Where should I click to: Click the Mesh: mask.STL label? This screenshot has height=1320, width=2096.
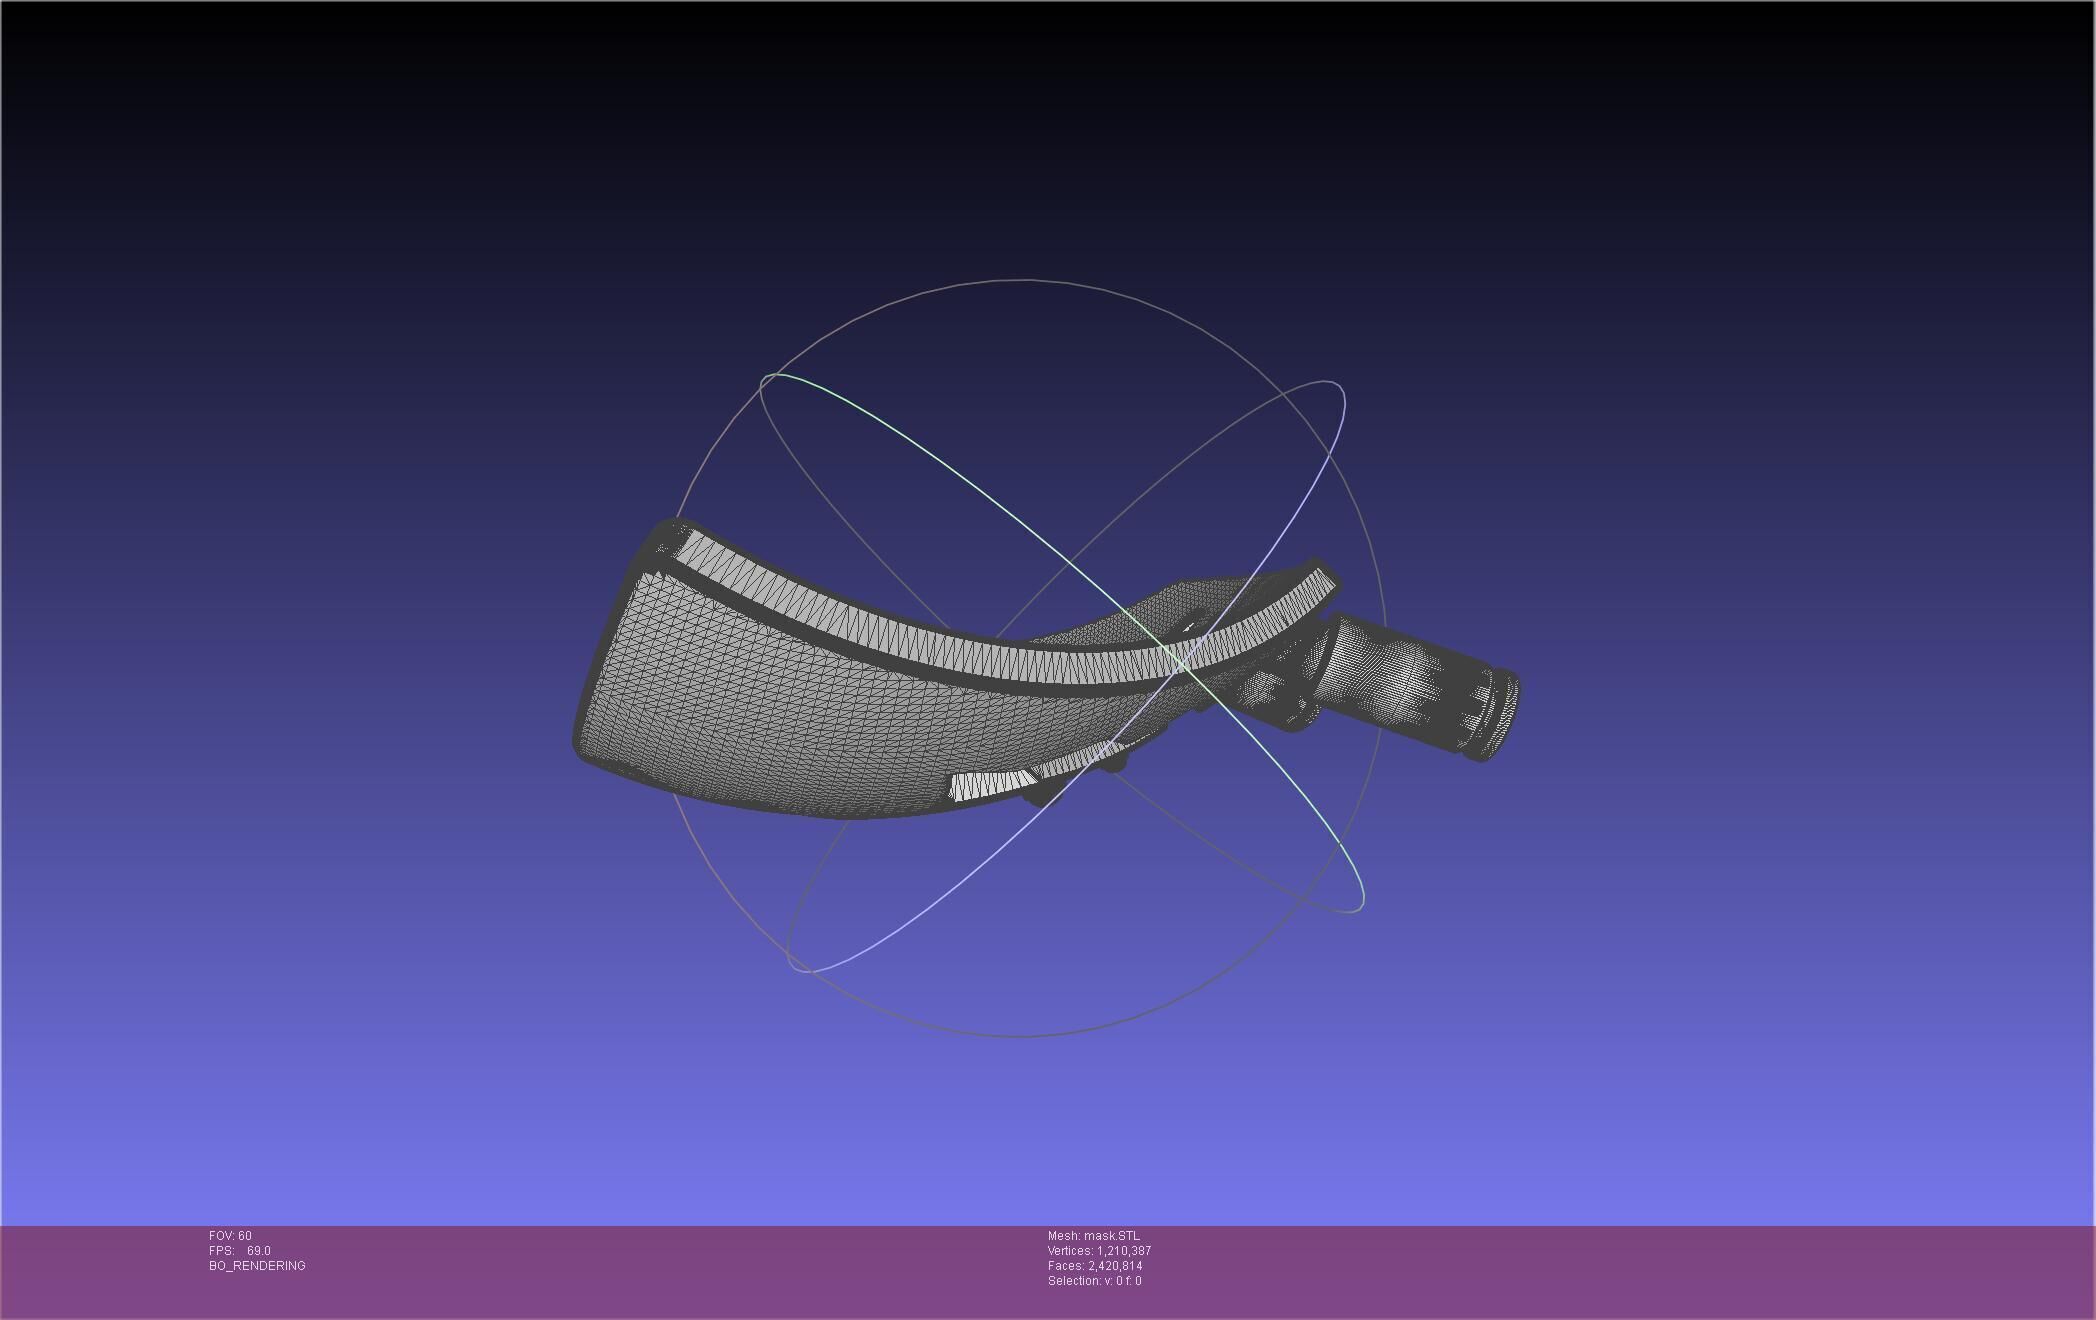coord(1093,1236)
